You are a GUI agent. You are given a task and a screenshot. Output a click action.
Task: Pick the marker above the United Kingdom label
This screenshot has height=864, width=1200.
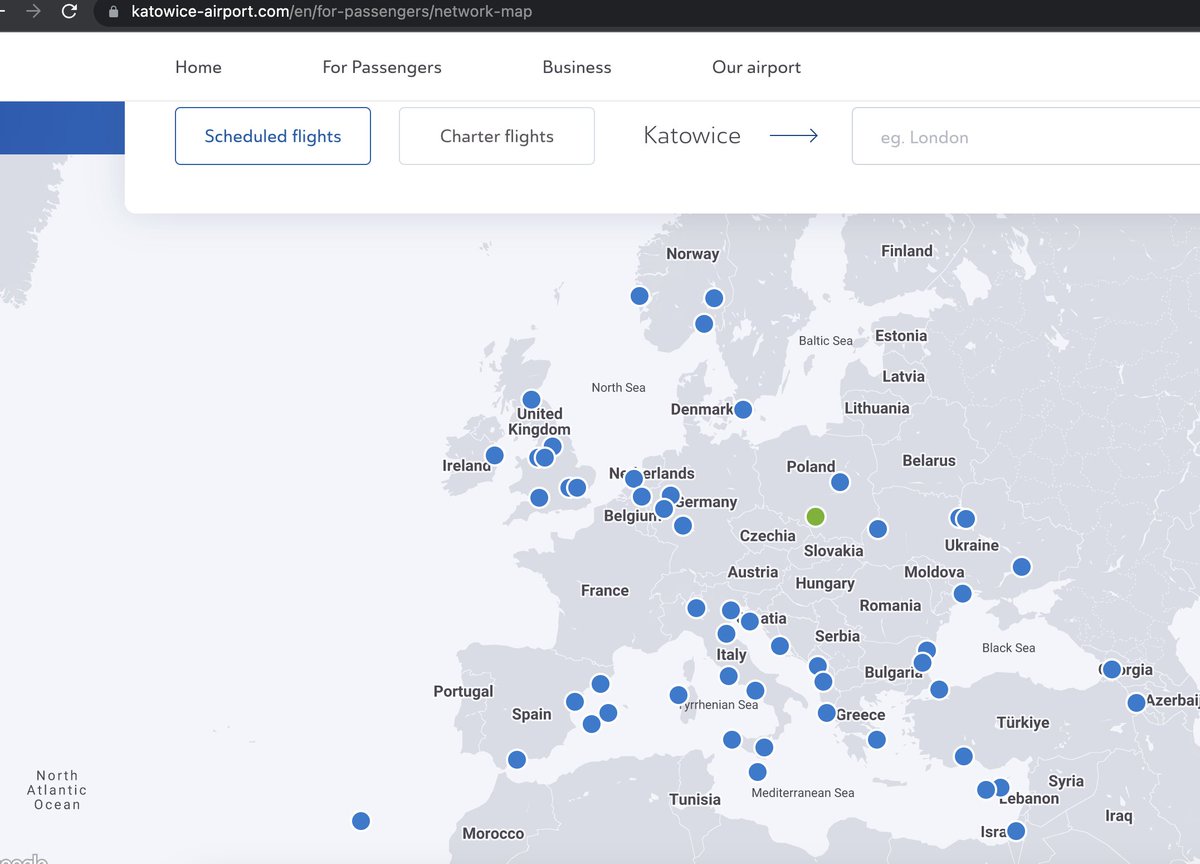531,399
